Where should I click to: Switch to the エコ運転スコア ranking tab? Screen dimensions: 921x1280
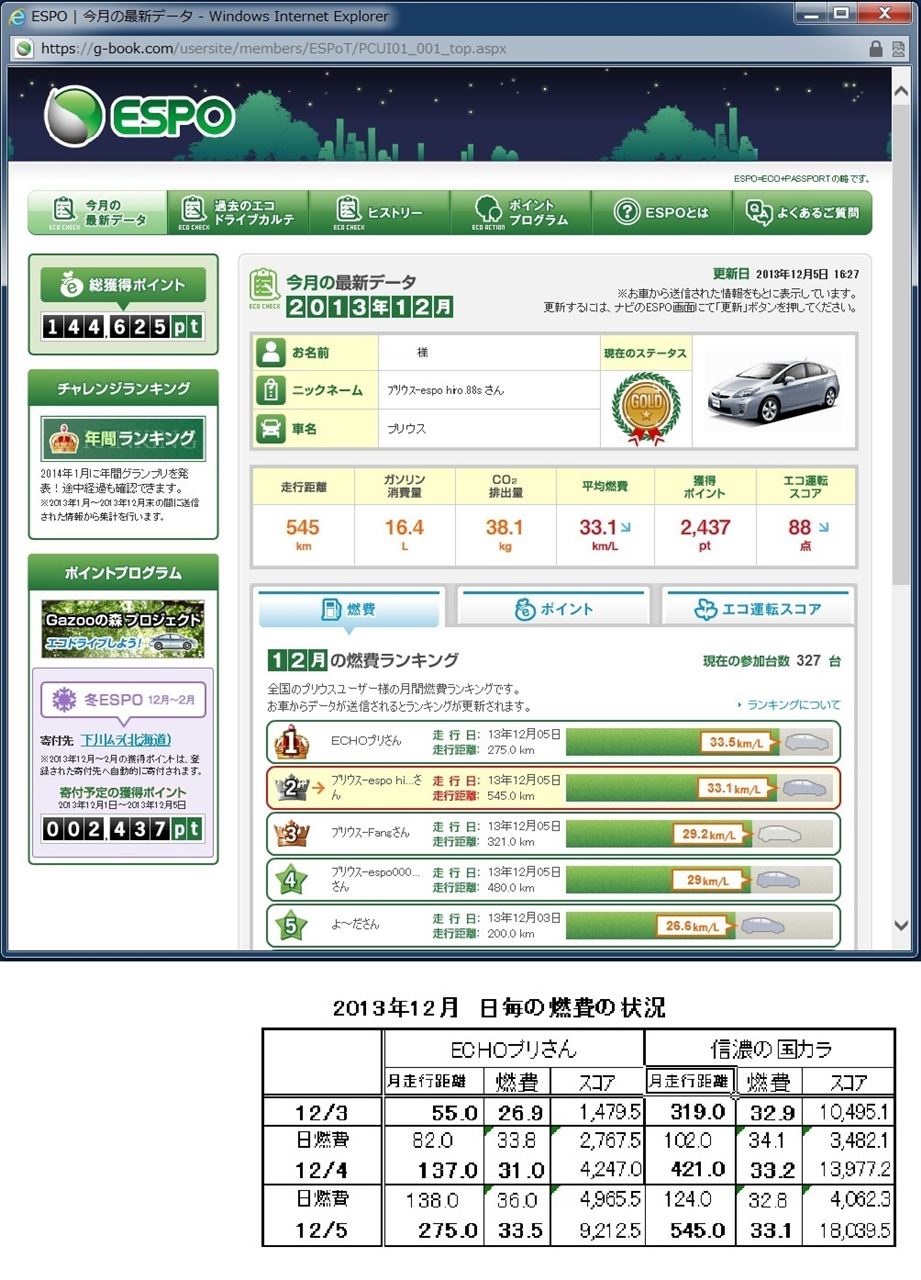[759, 609]
